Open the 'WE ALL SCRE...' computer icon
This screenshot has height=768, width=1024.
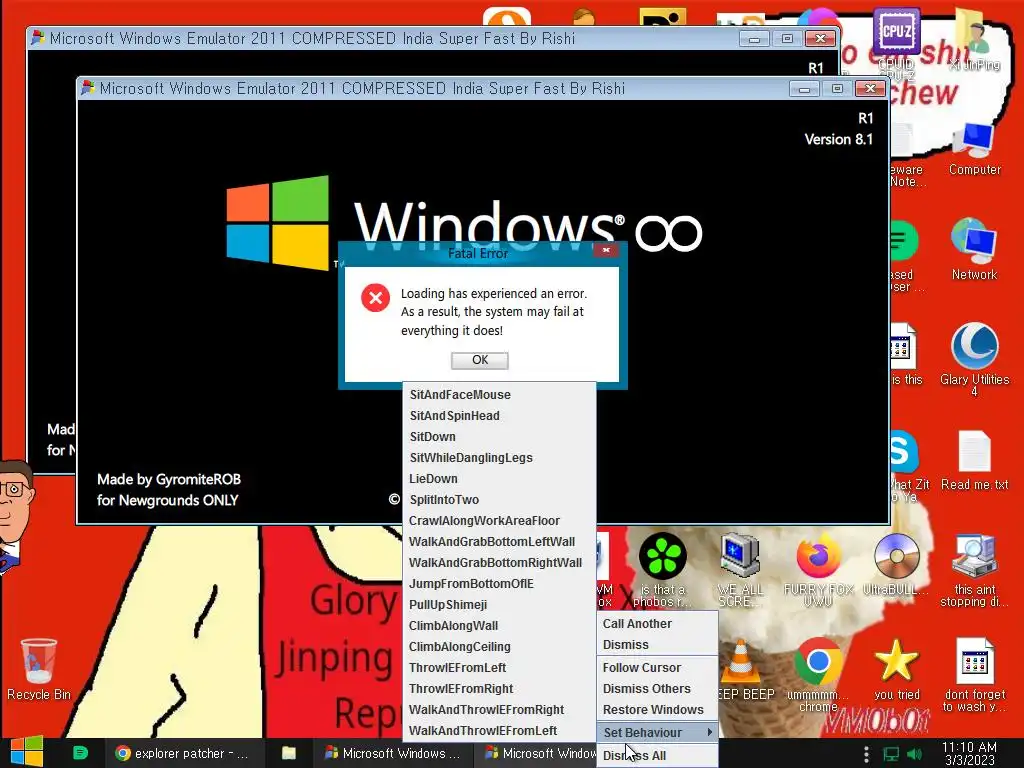click(x=740, y=570)
